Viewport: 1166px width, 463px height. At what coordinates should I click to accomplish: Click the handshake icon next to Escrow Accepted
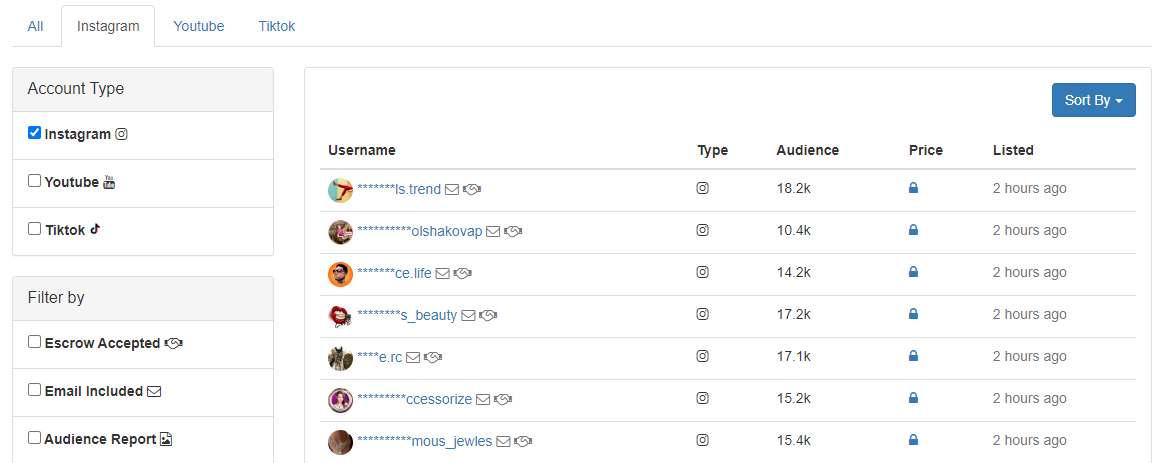173,343
